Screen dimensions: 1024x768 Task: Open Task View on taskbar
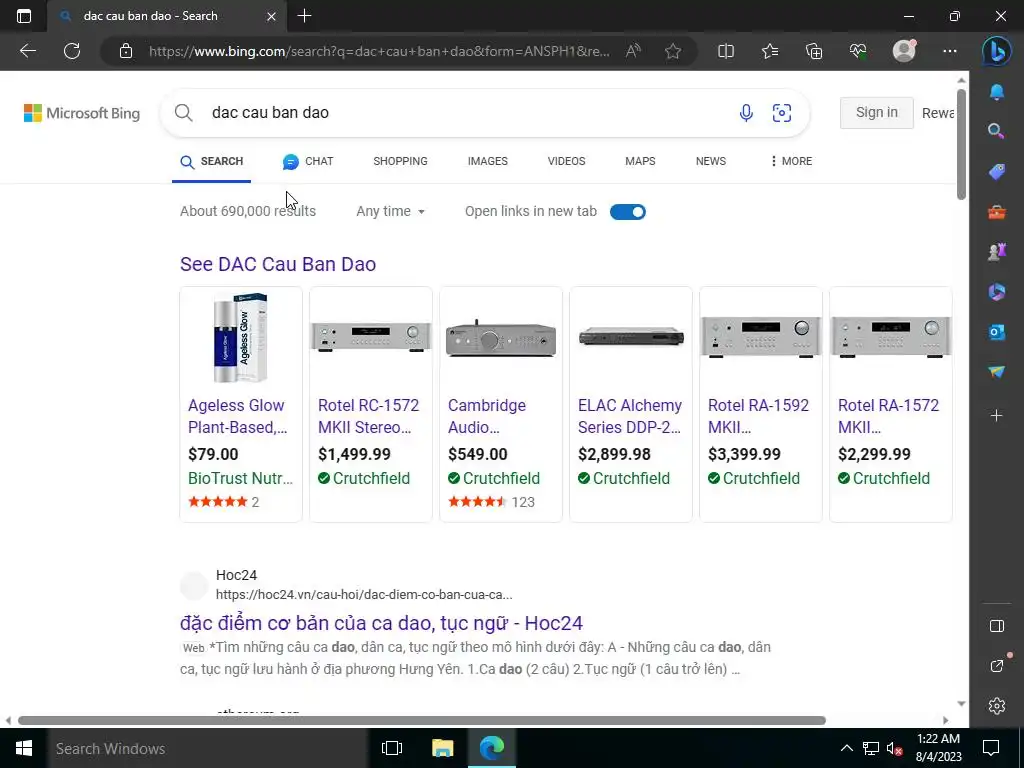coord(392,748)
